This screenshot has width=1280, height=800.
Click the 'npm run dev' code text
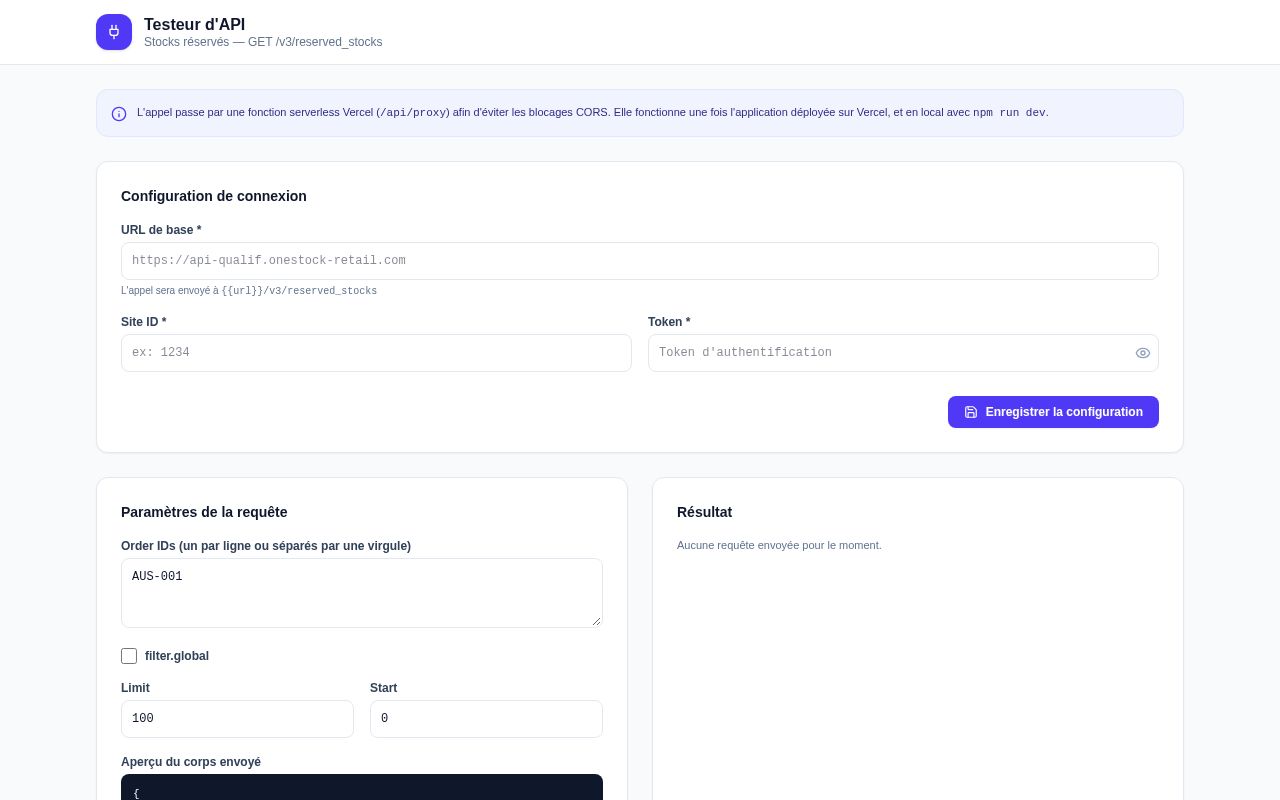pos(1009,113)
